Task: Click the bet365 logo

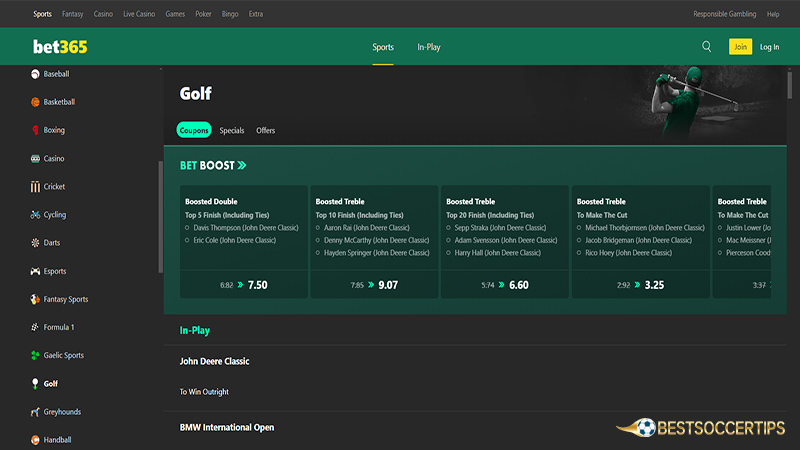Action: [60, 47]
